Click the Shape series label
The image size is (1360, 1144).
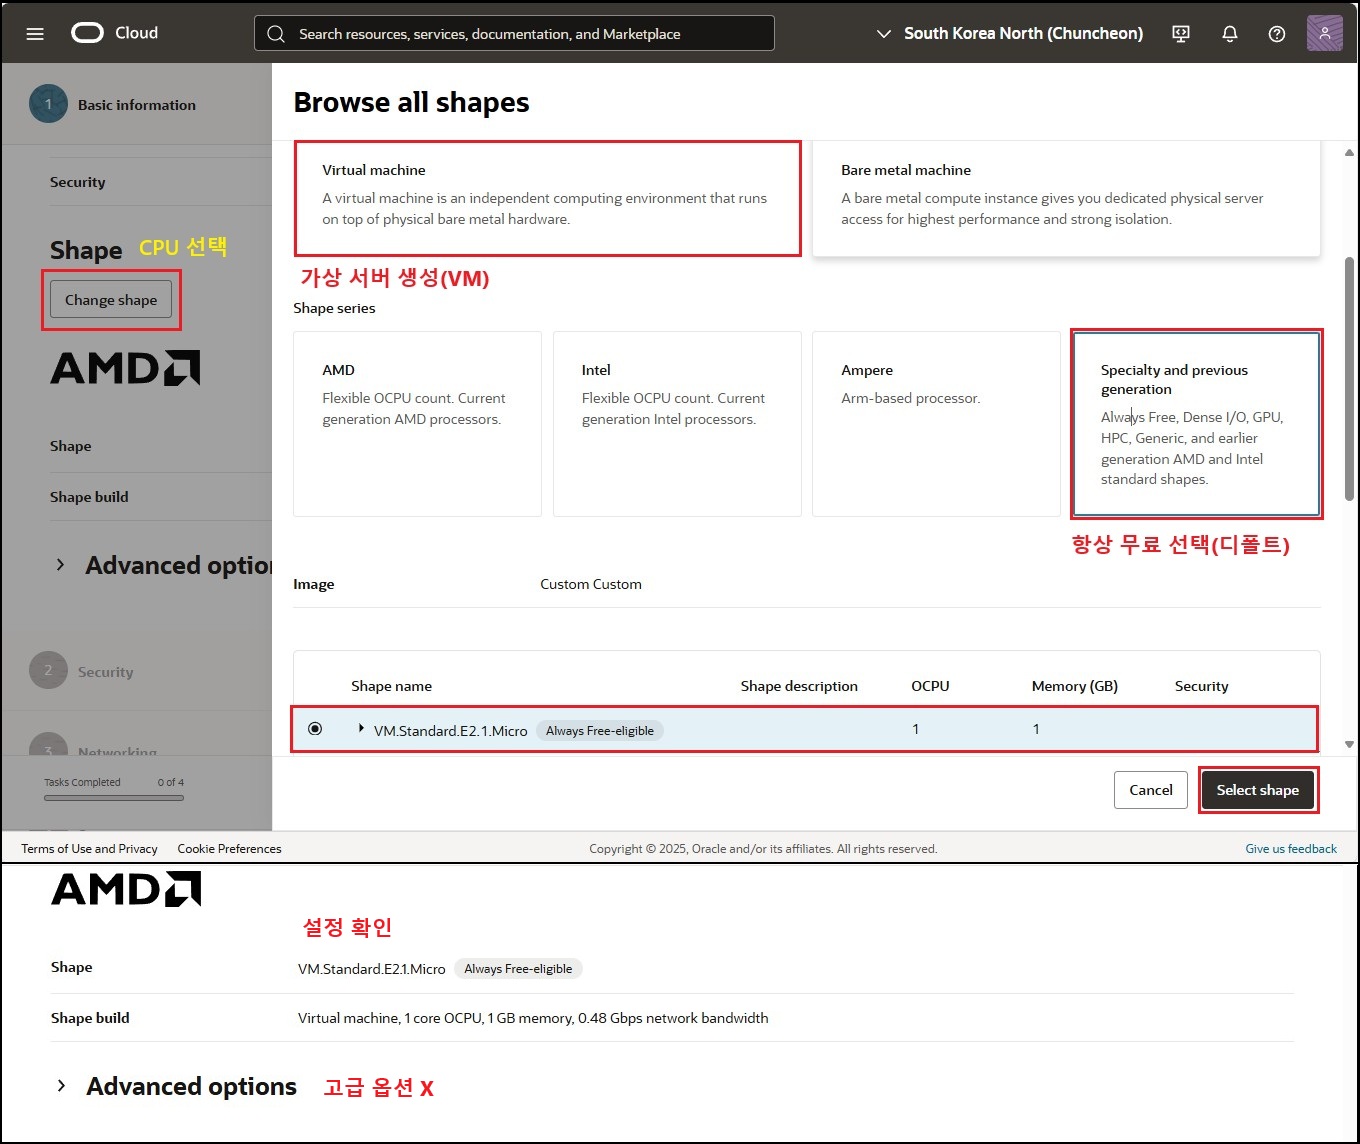tap(334, 308)
